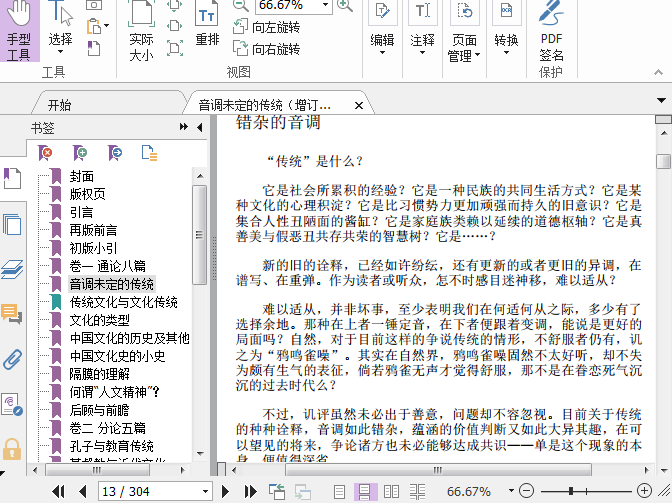
Task: Go to 传统文化与文化传统 bookmark
Action: 123,302
